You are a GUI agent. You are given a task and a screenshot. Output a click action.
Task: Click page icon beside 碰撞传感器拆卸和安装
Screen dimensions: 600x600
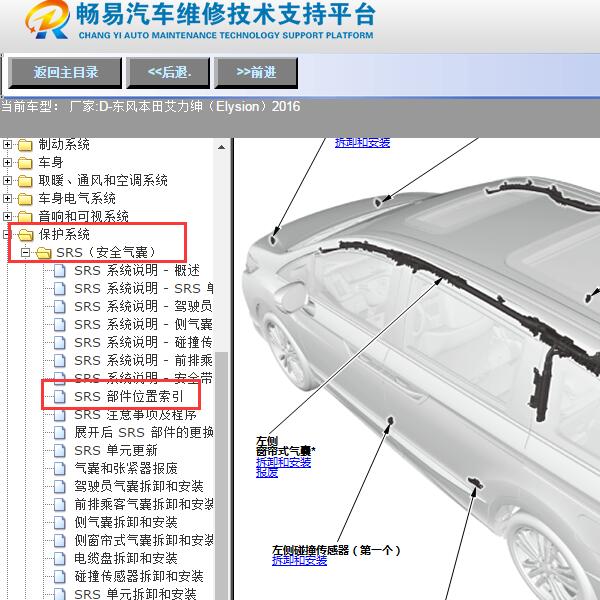(59, 576)
